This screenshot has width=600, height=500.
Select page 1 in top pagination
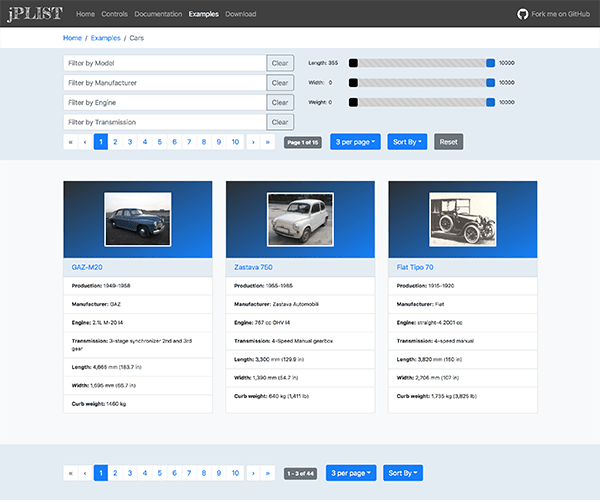[x=101, y=142]
